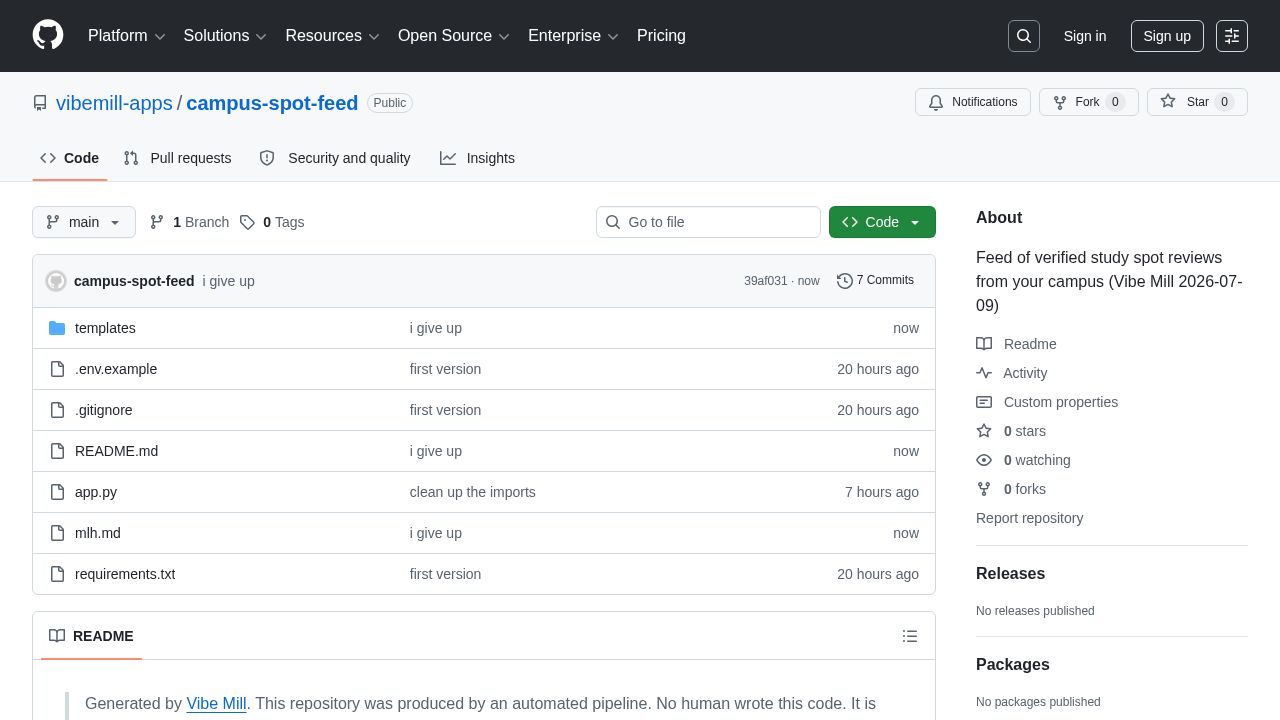View the 1 Branch link

pos(189,222)
